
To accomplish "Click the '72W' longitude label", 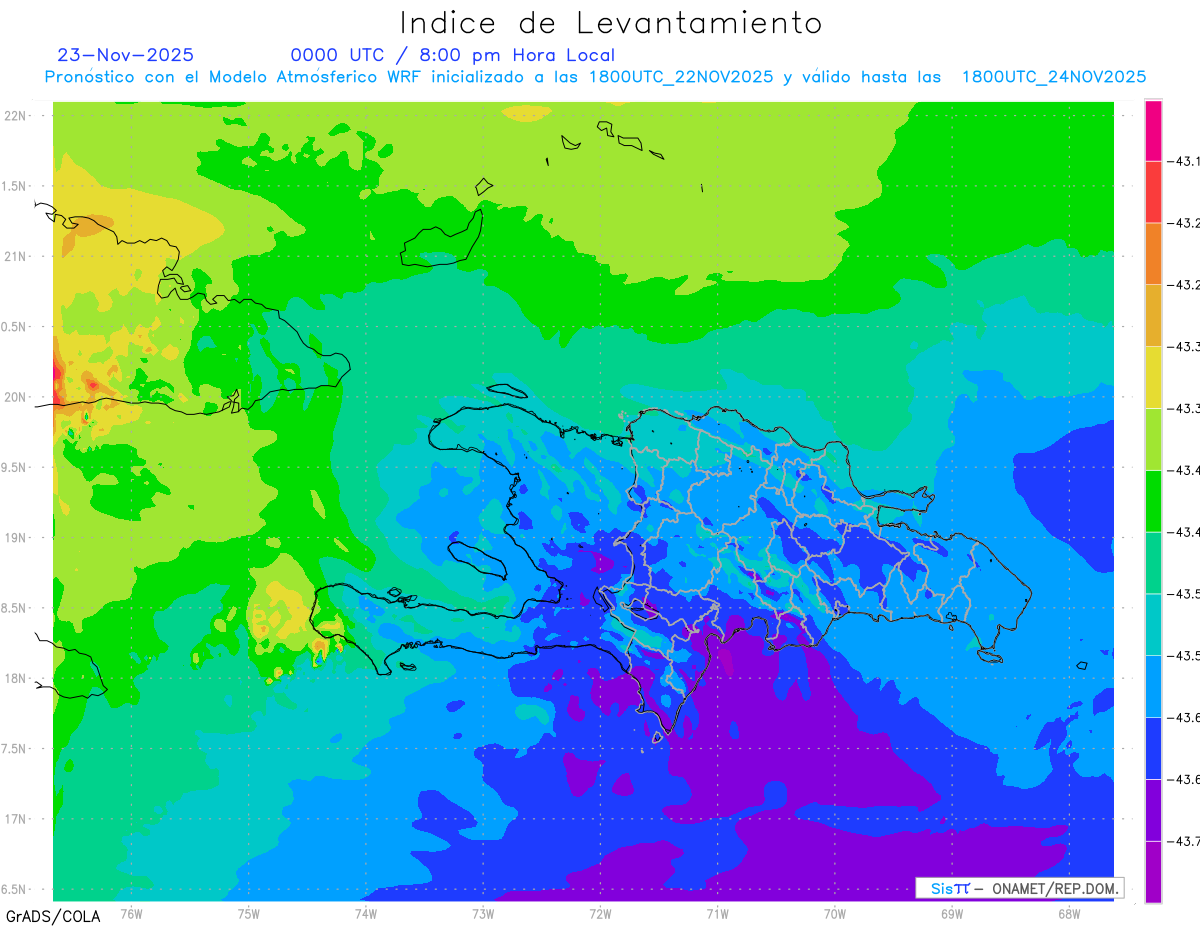I will pyautogui.click(x=600, y=914).
